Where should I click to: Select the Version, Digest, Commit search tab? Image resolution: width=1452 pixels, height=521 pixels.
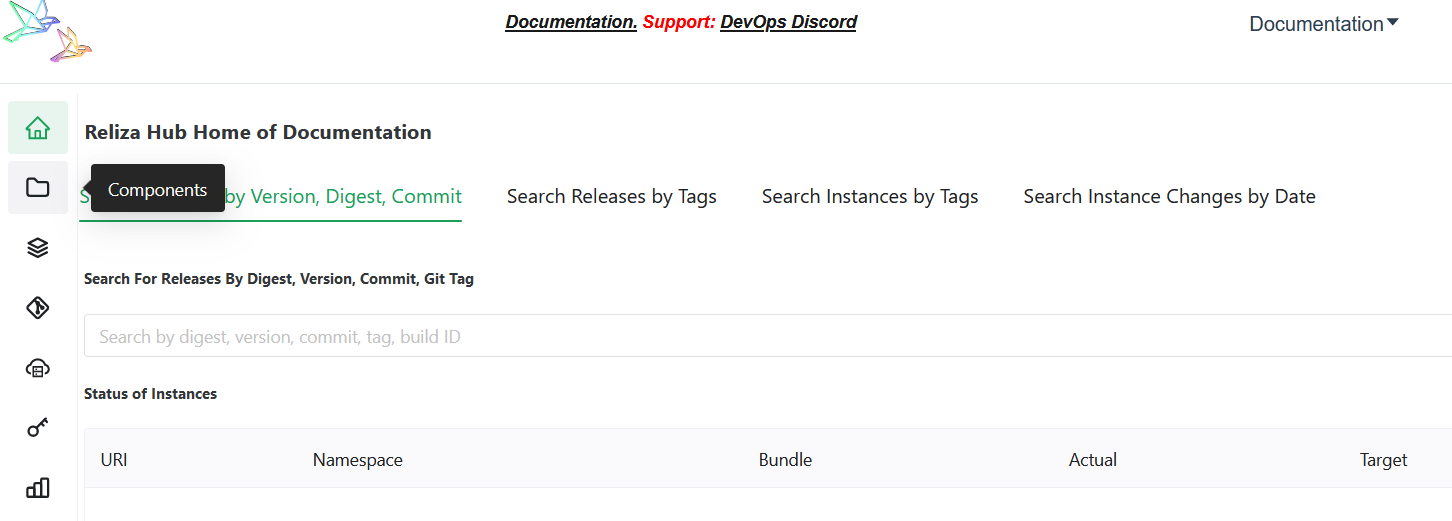pyautogui.click(x=343, y=196)
